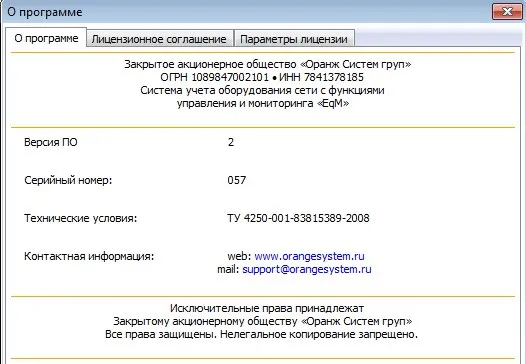Select the ТУ 4250-001-83815389-2008 value
This screenshot has width=526, height=364.
click(x=298, y=218)
